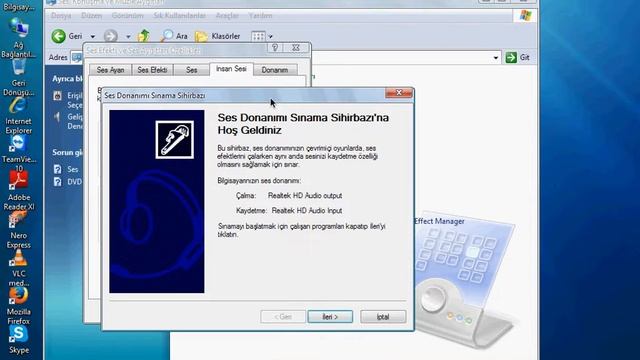Click the İptal button in the wizard

coord(383,317)
